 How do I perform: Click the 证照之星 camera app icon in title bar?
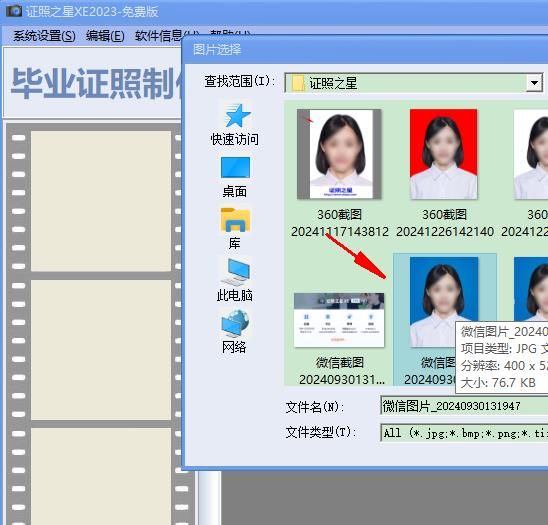(x=14, y=11)
